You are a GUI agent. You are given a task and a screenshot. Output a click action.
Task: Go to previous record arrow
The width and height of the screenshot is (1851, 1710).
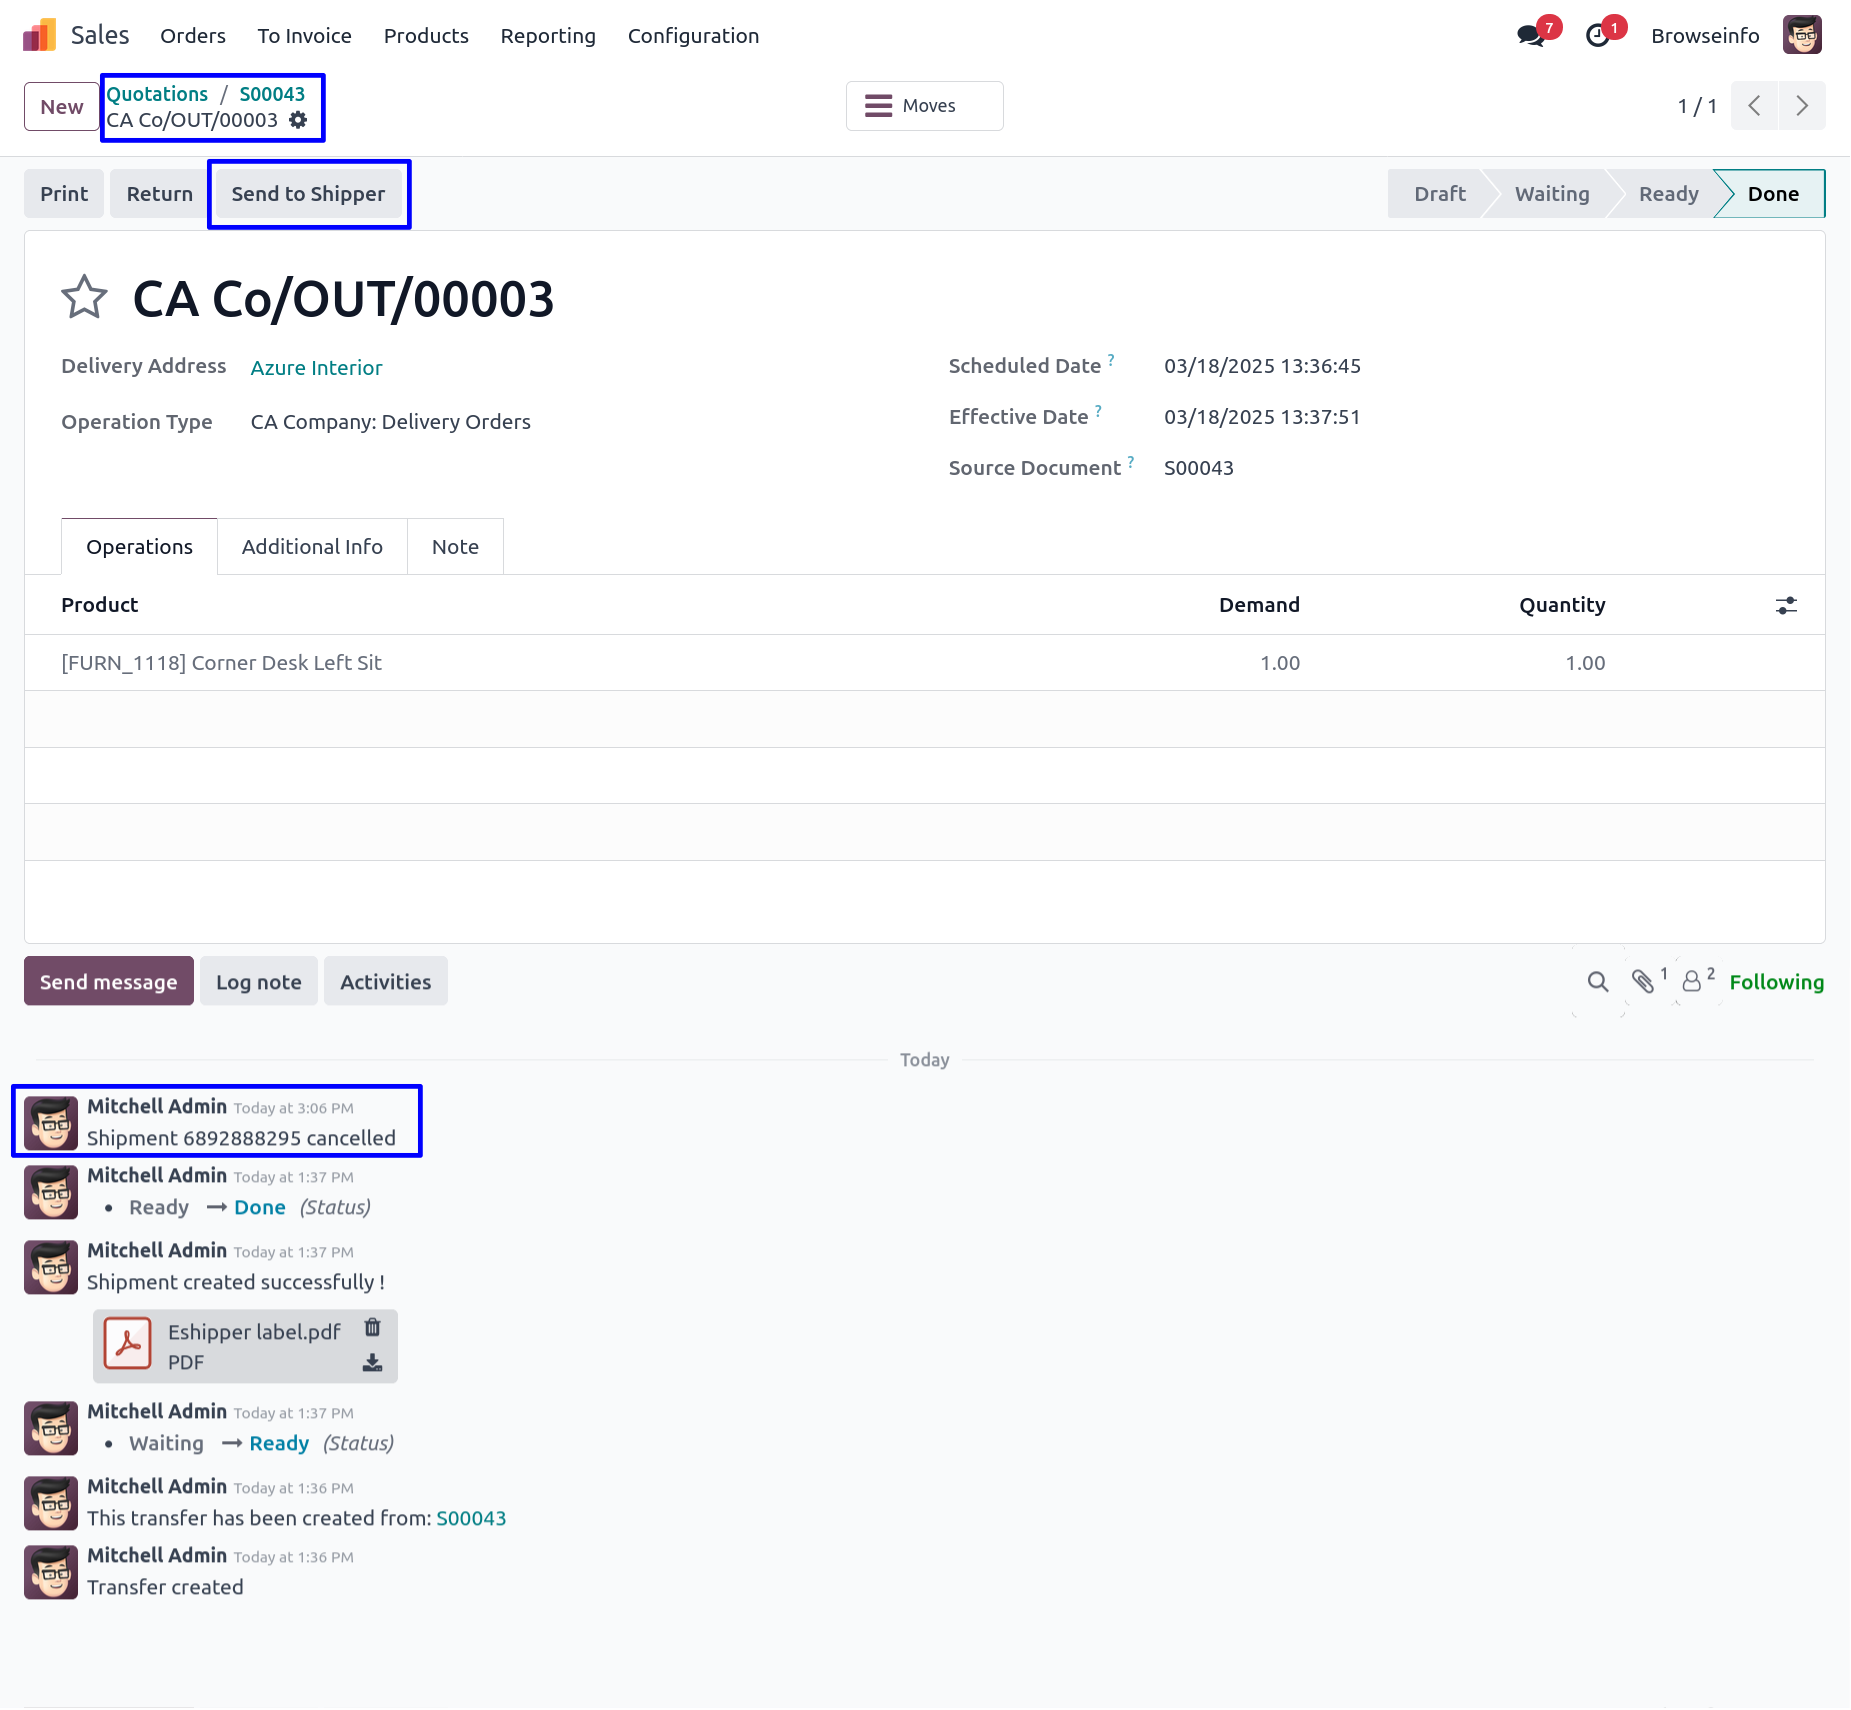click(1754, 106)
